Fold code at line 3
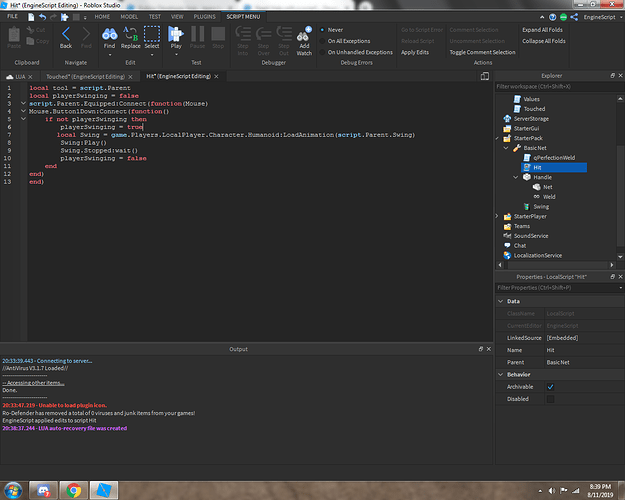This screenshot has height=500, width=625. [24, 103]
